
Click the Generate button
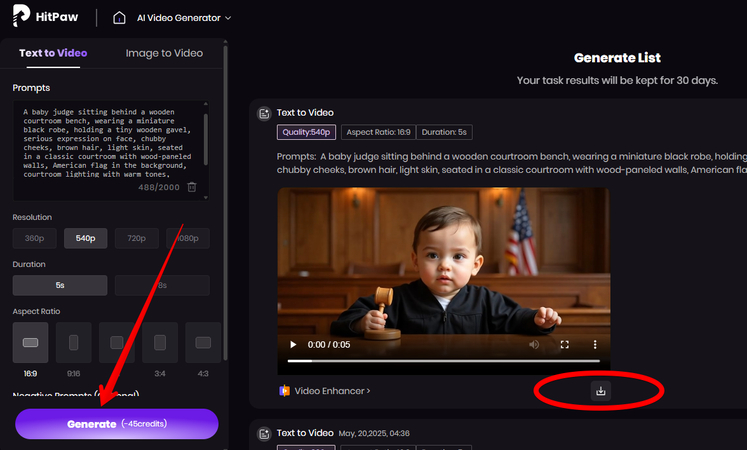pos(117,424)
